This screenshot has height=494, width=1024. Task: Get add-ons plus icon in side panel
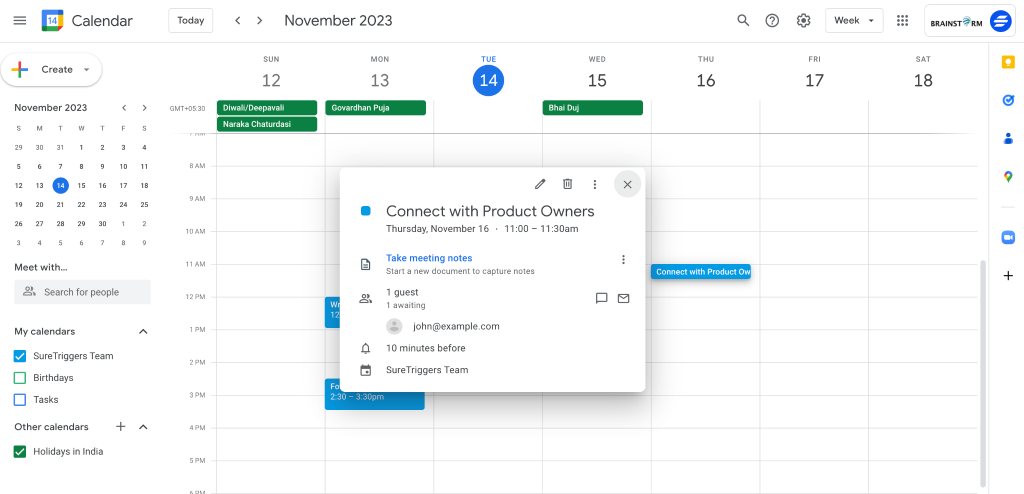tap(1008, 276)
